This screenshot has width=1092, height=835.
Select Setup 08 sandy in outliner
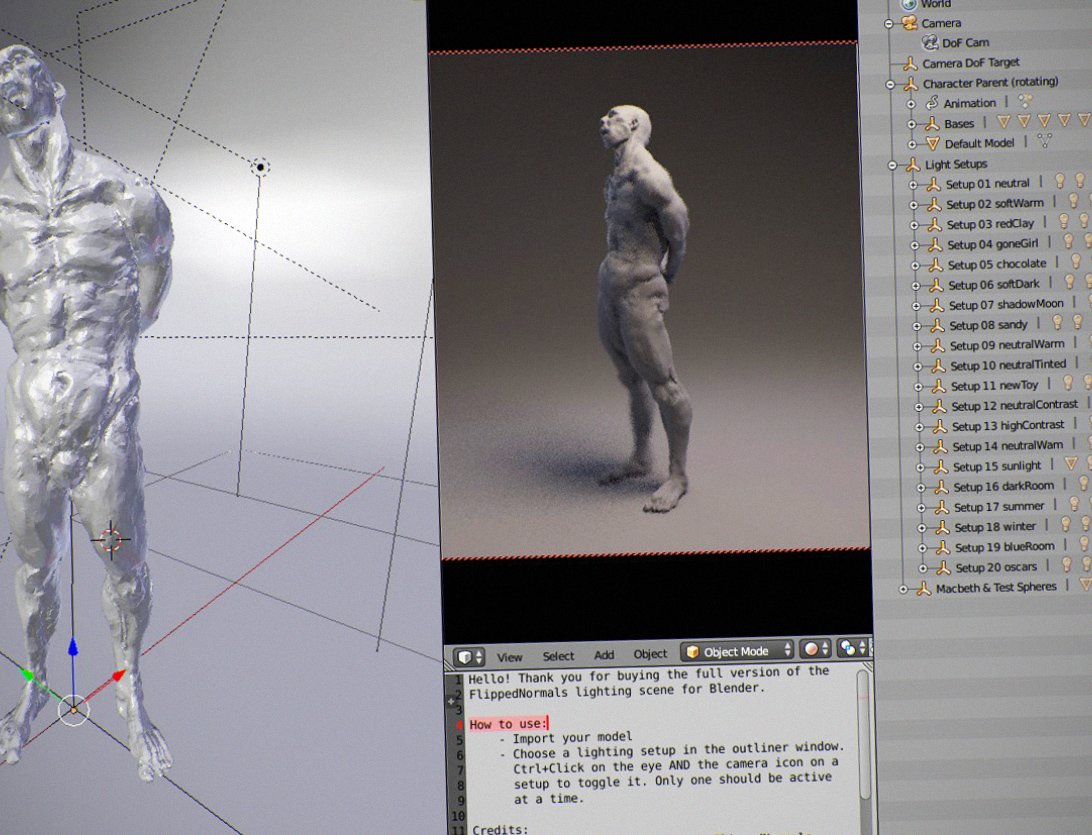988,325
